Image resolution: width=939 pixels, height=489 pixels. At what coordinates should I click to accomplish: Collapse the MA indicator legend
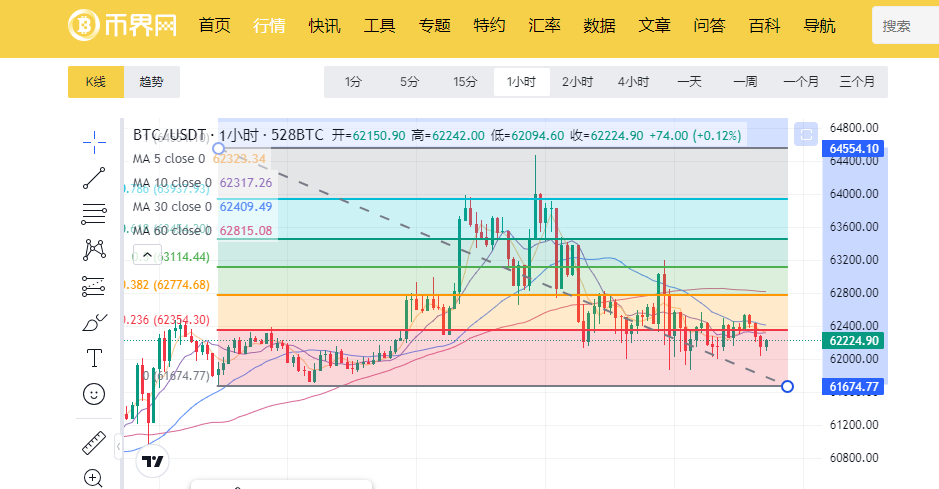(x=147, y=254)
